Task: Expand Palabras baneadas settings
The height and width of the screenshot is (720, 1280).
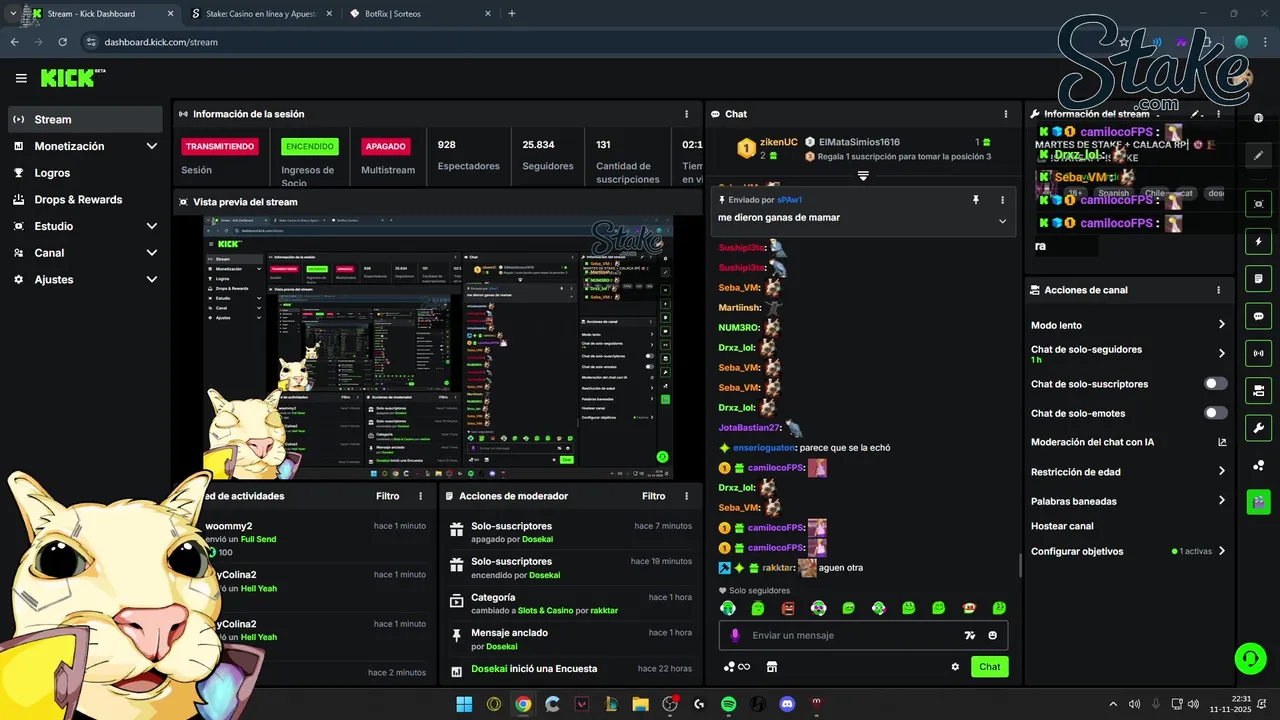Action: pyautogui.click(x=1128, y=501)
